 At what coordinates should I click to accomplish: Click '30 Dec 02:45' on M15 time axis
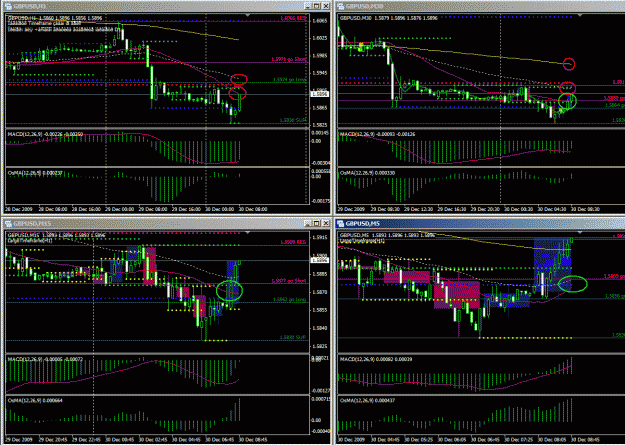(152, 439)
